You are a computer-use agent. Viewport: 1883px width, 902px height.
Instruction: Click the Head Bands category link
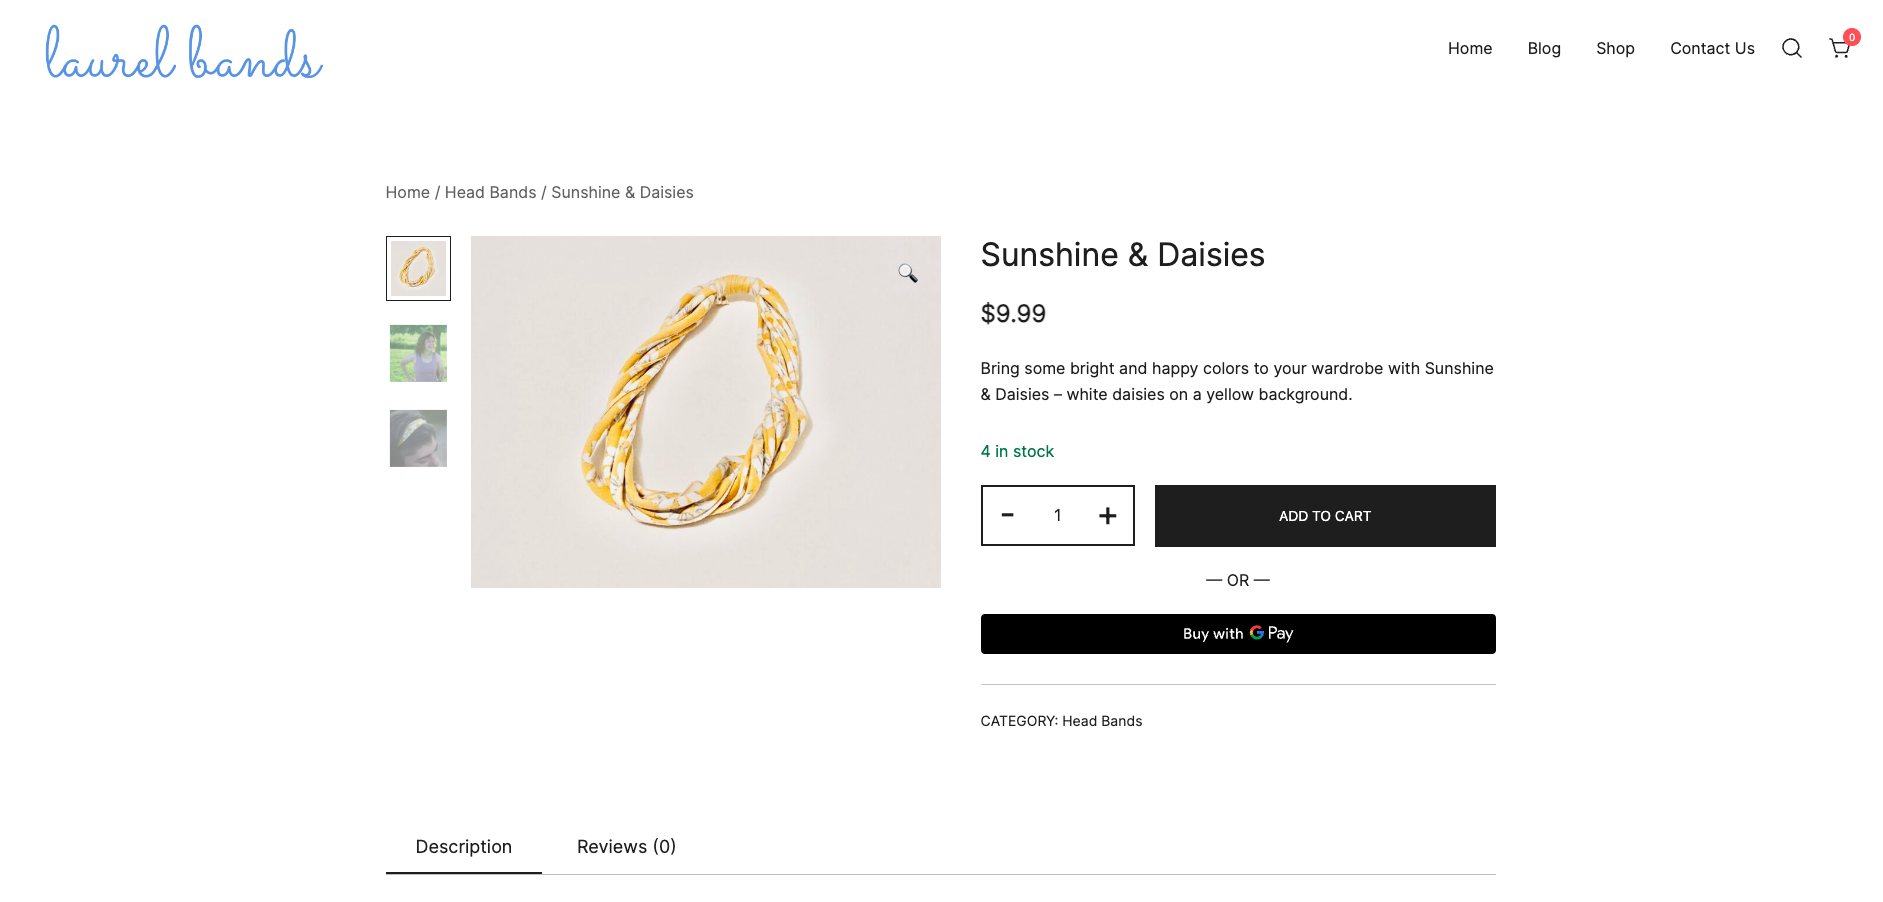tap(1101, 721)
